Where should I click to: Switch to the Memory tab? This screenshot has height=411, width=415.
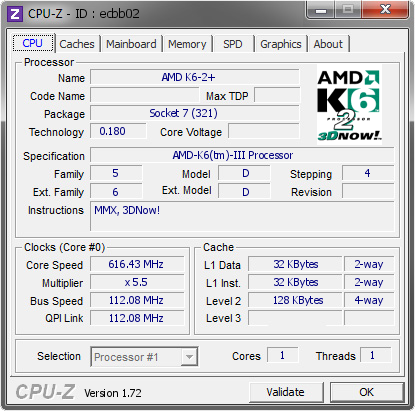tap(187, 44)
